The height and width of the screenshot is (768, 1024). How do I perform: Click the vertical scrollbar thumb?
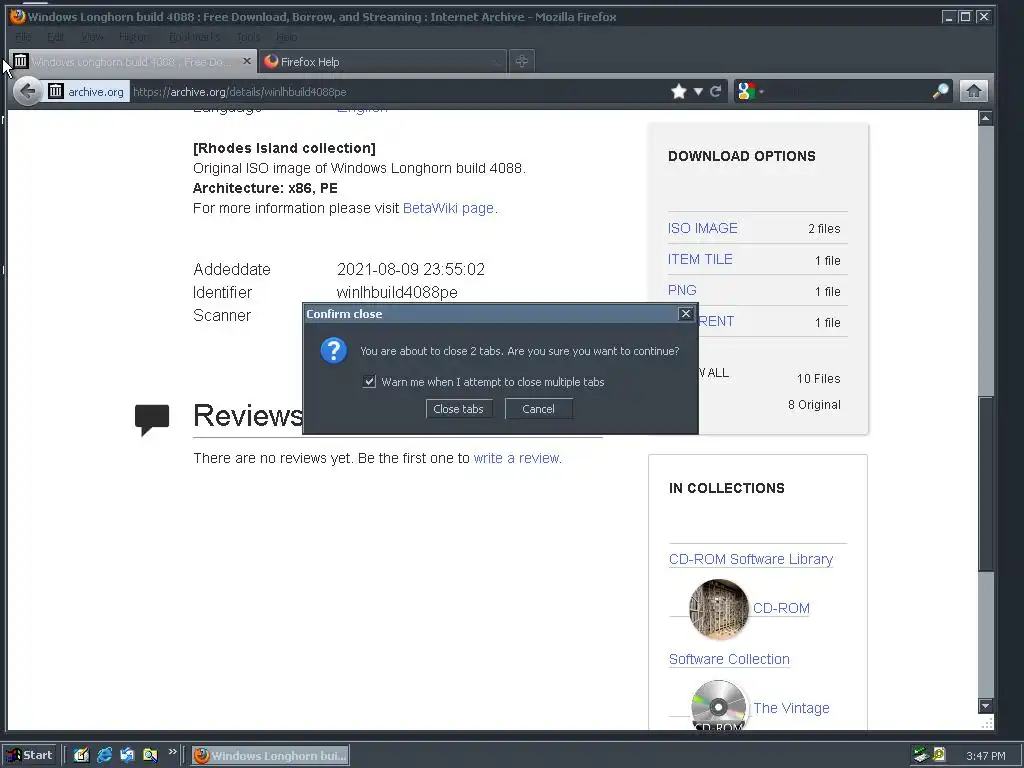click(x=985, y=483)
